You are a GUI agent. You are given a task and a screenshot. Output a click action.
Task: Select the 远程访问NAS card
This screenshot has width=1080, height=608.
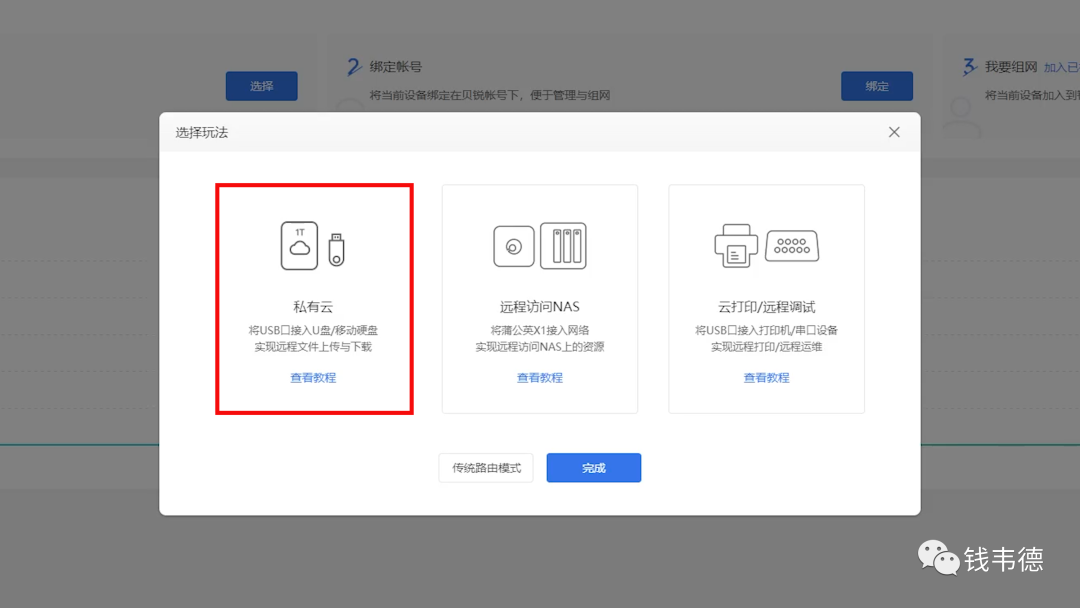(x=540, y=299)
